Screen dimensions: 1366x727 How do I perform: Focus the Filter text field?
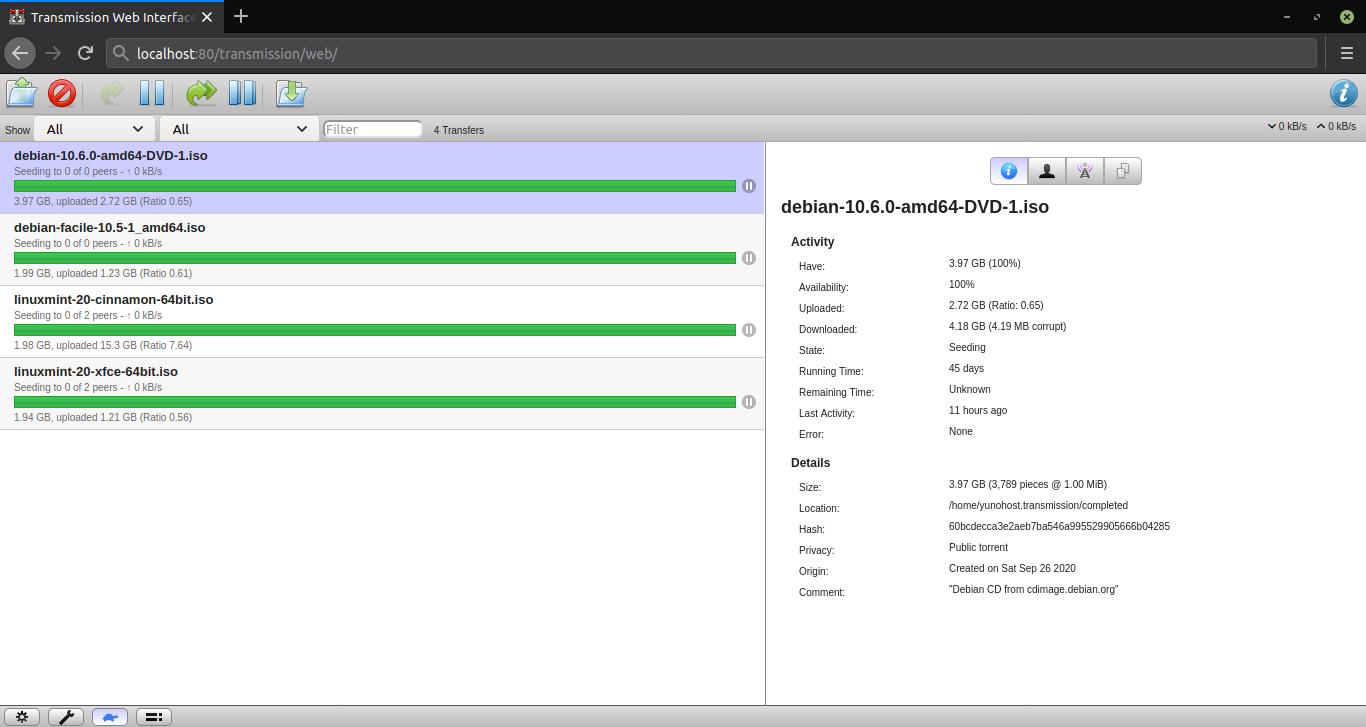coord(373,129)
